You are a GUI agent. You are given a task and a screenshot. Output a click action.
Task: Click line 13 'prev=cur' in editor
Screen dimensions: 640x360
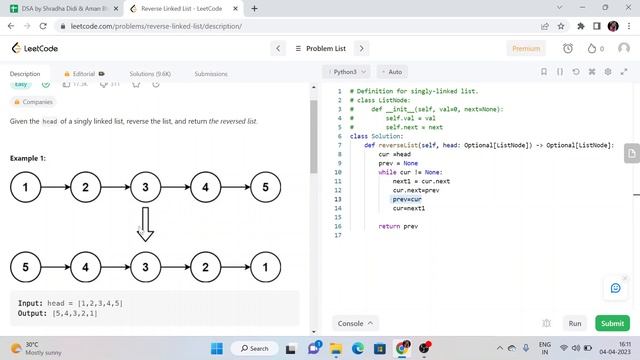pyautogui.click(x=407, y=199)
